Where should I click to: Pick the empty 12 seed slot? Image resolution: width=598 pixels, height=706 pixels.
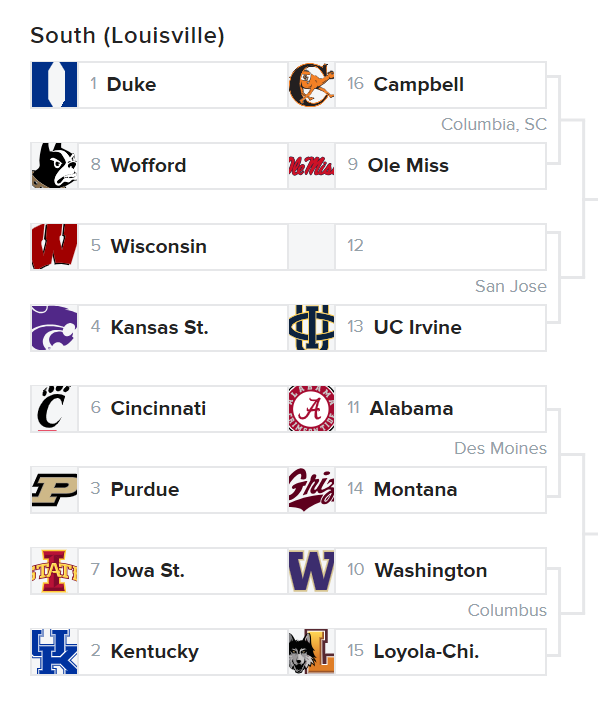[x=417, y=247]
